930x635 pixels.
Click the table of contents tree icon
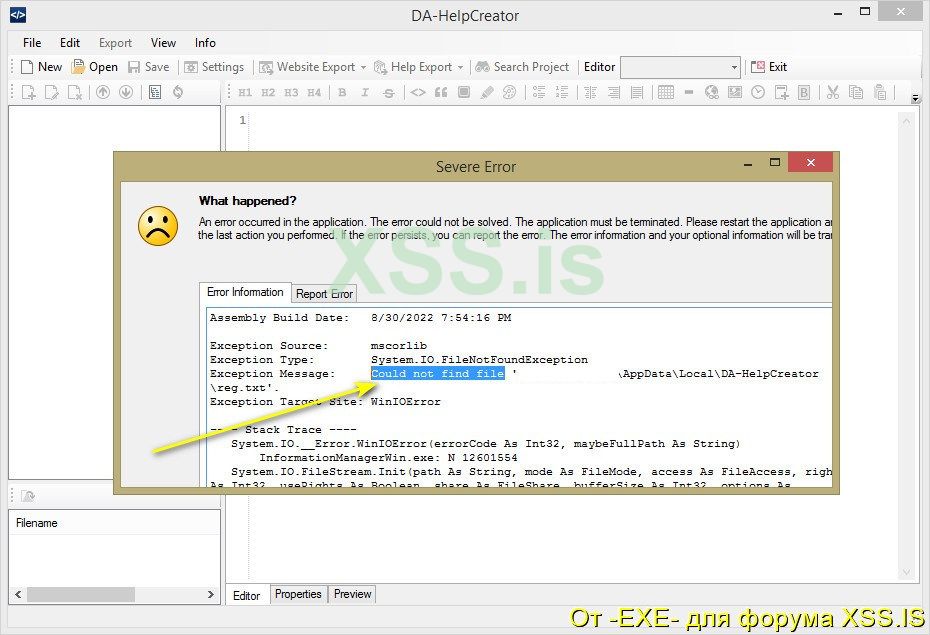155,92
